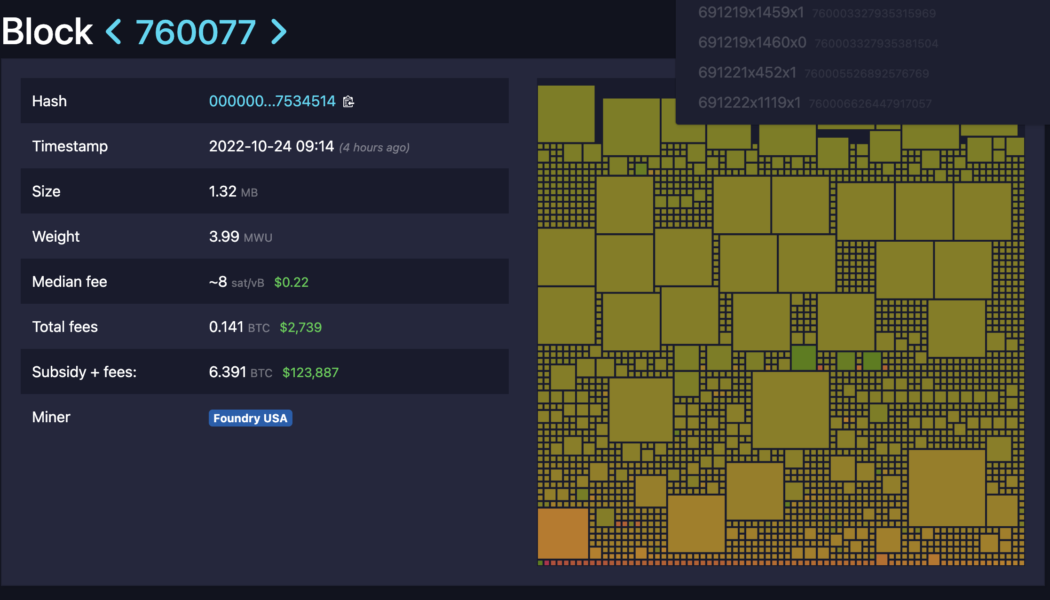Image resolution: width=1050 pixels, height=600 pixels.
Task: Advance to the next block using right chevron
Action: click(279, 32)
